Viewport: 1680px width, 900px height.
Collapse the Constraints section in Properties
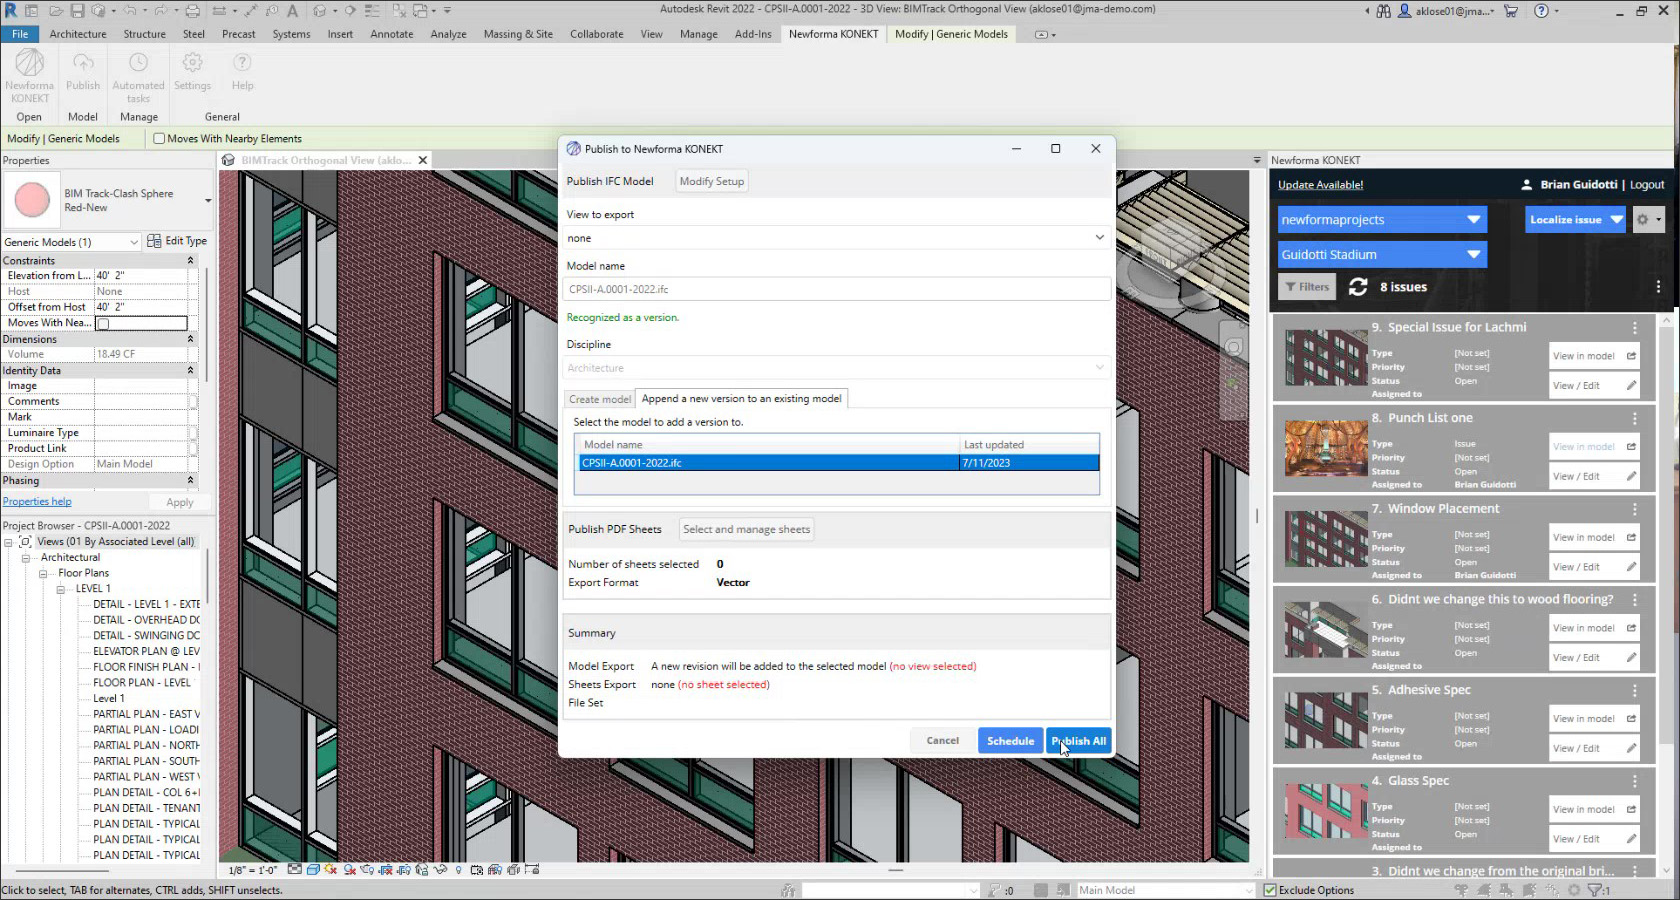[x=190, y=261]
